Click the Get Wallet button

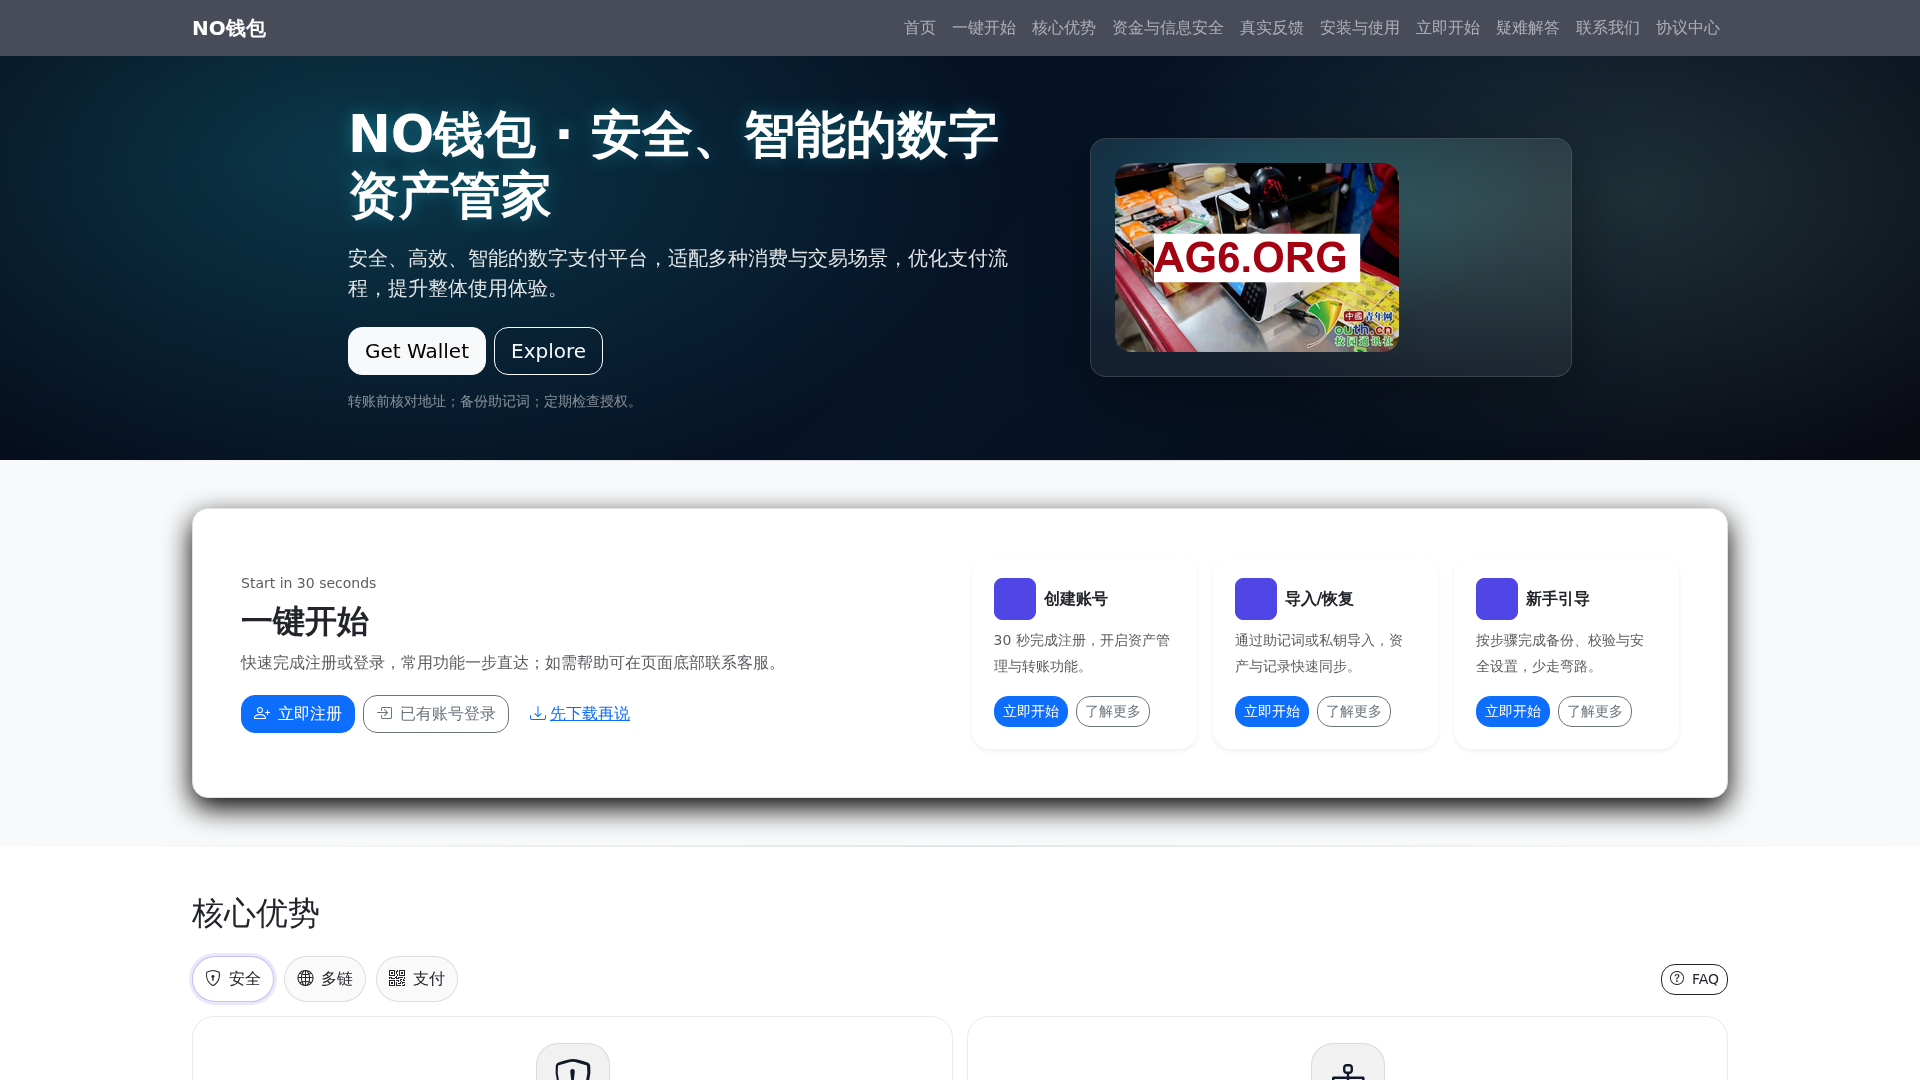tap(417, 351)
